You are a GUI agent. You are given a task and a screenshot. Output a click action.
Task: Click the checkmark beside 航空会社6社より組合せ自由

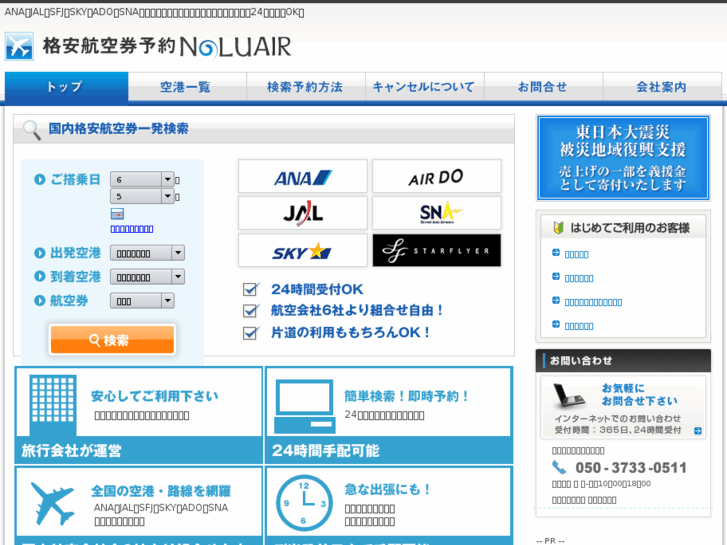tap(251, 310)
